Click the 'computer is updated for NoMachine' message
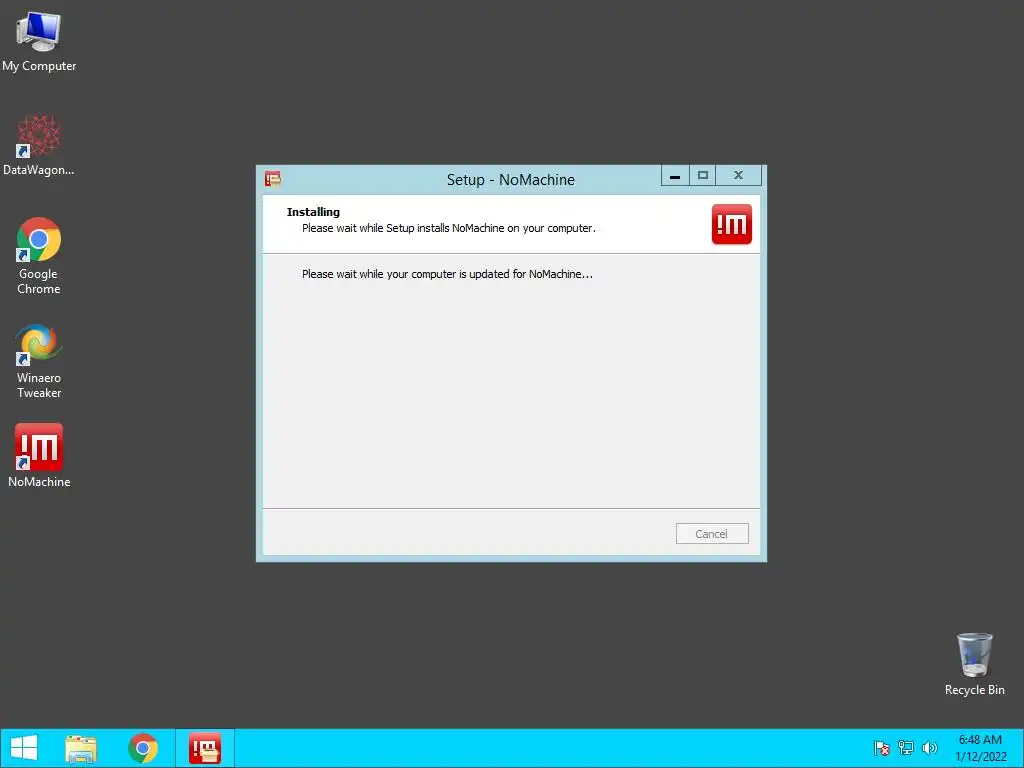 [x=447, y=274]
